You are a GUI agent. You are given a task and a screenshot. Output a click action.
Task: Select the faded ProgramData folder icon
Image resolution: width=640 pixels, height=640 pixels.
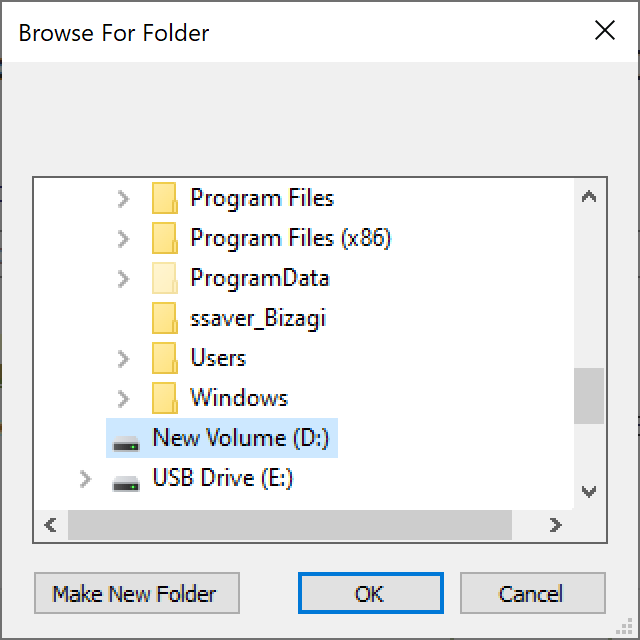point(164,278)
